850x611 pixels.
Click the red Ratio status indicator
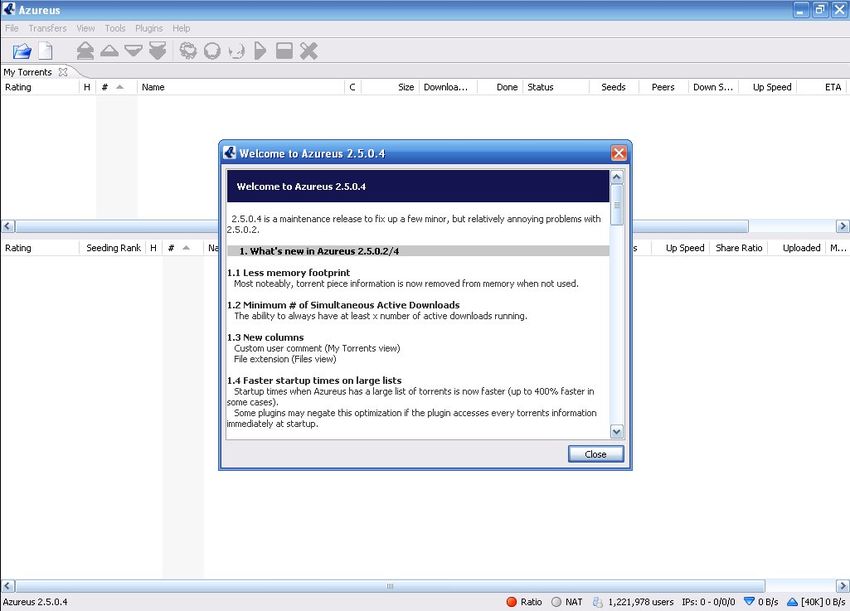(511, 602)
